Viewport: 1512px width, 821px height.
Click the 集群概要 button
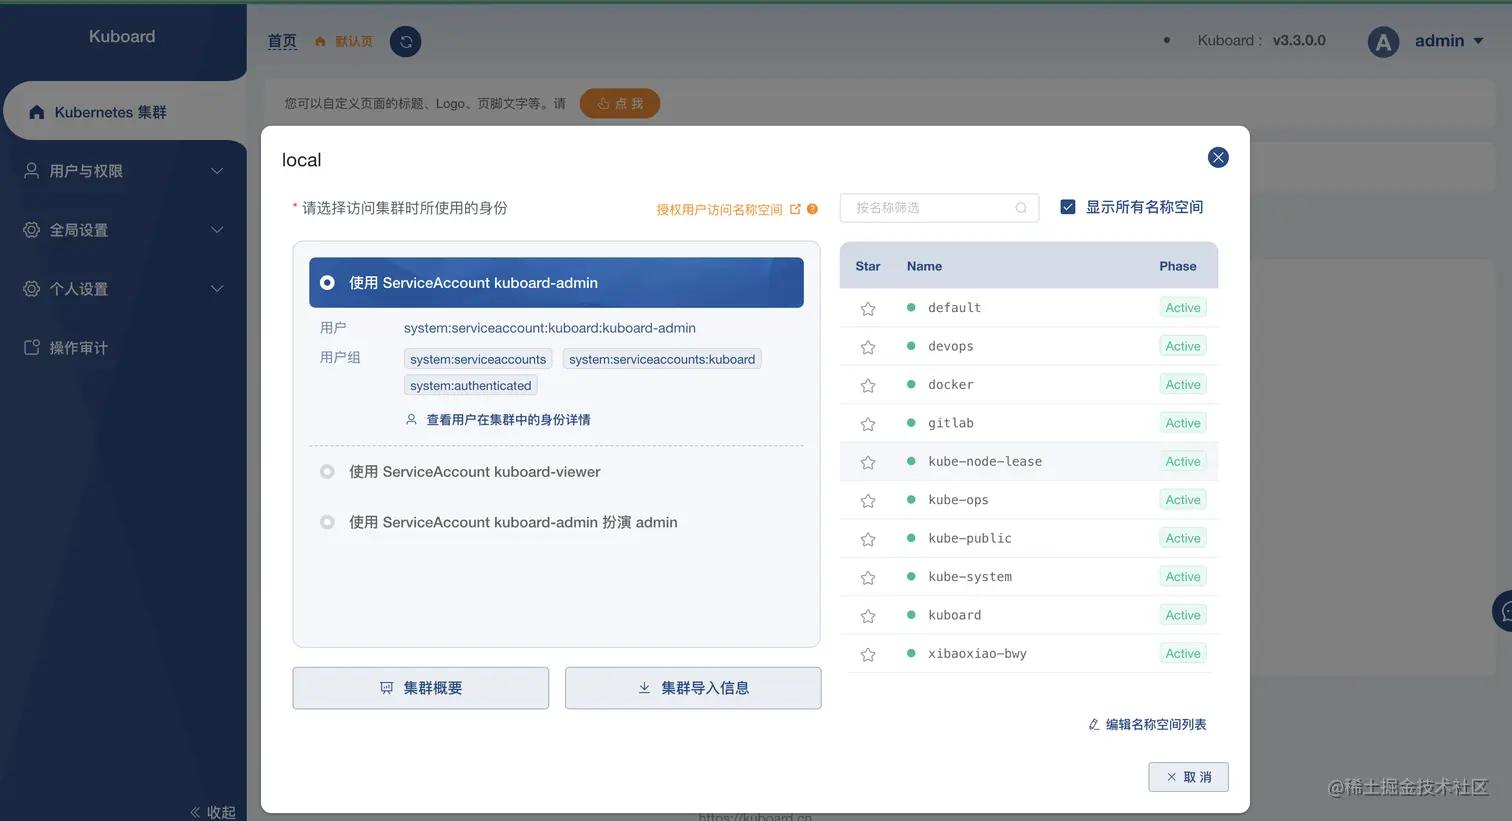421,688
